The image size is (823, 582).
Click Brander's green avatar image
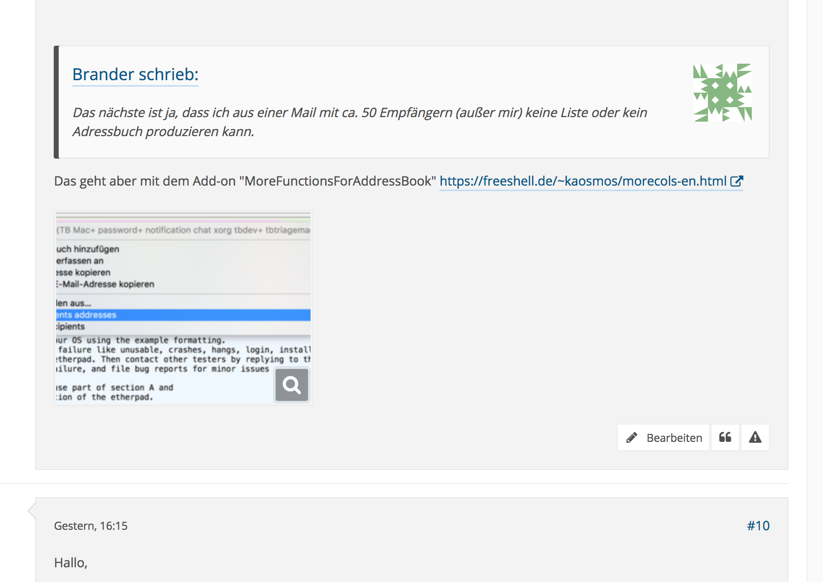[722, 93]
